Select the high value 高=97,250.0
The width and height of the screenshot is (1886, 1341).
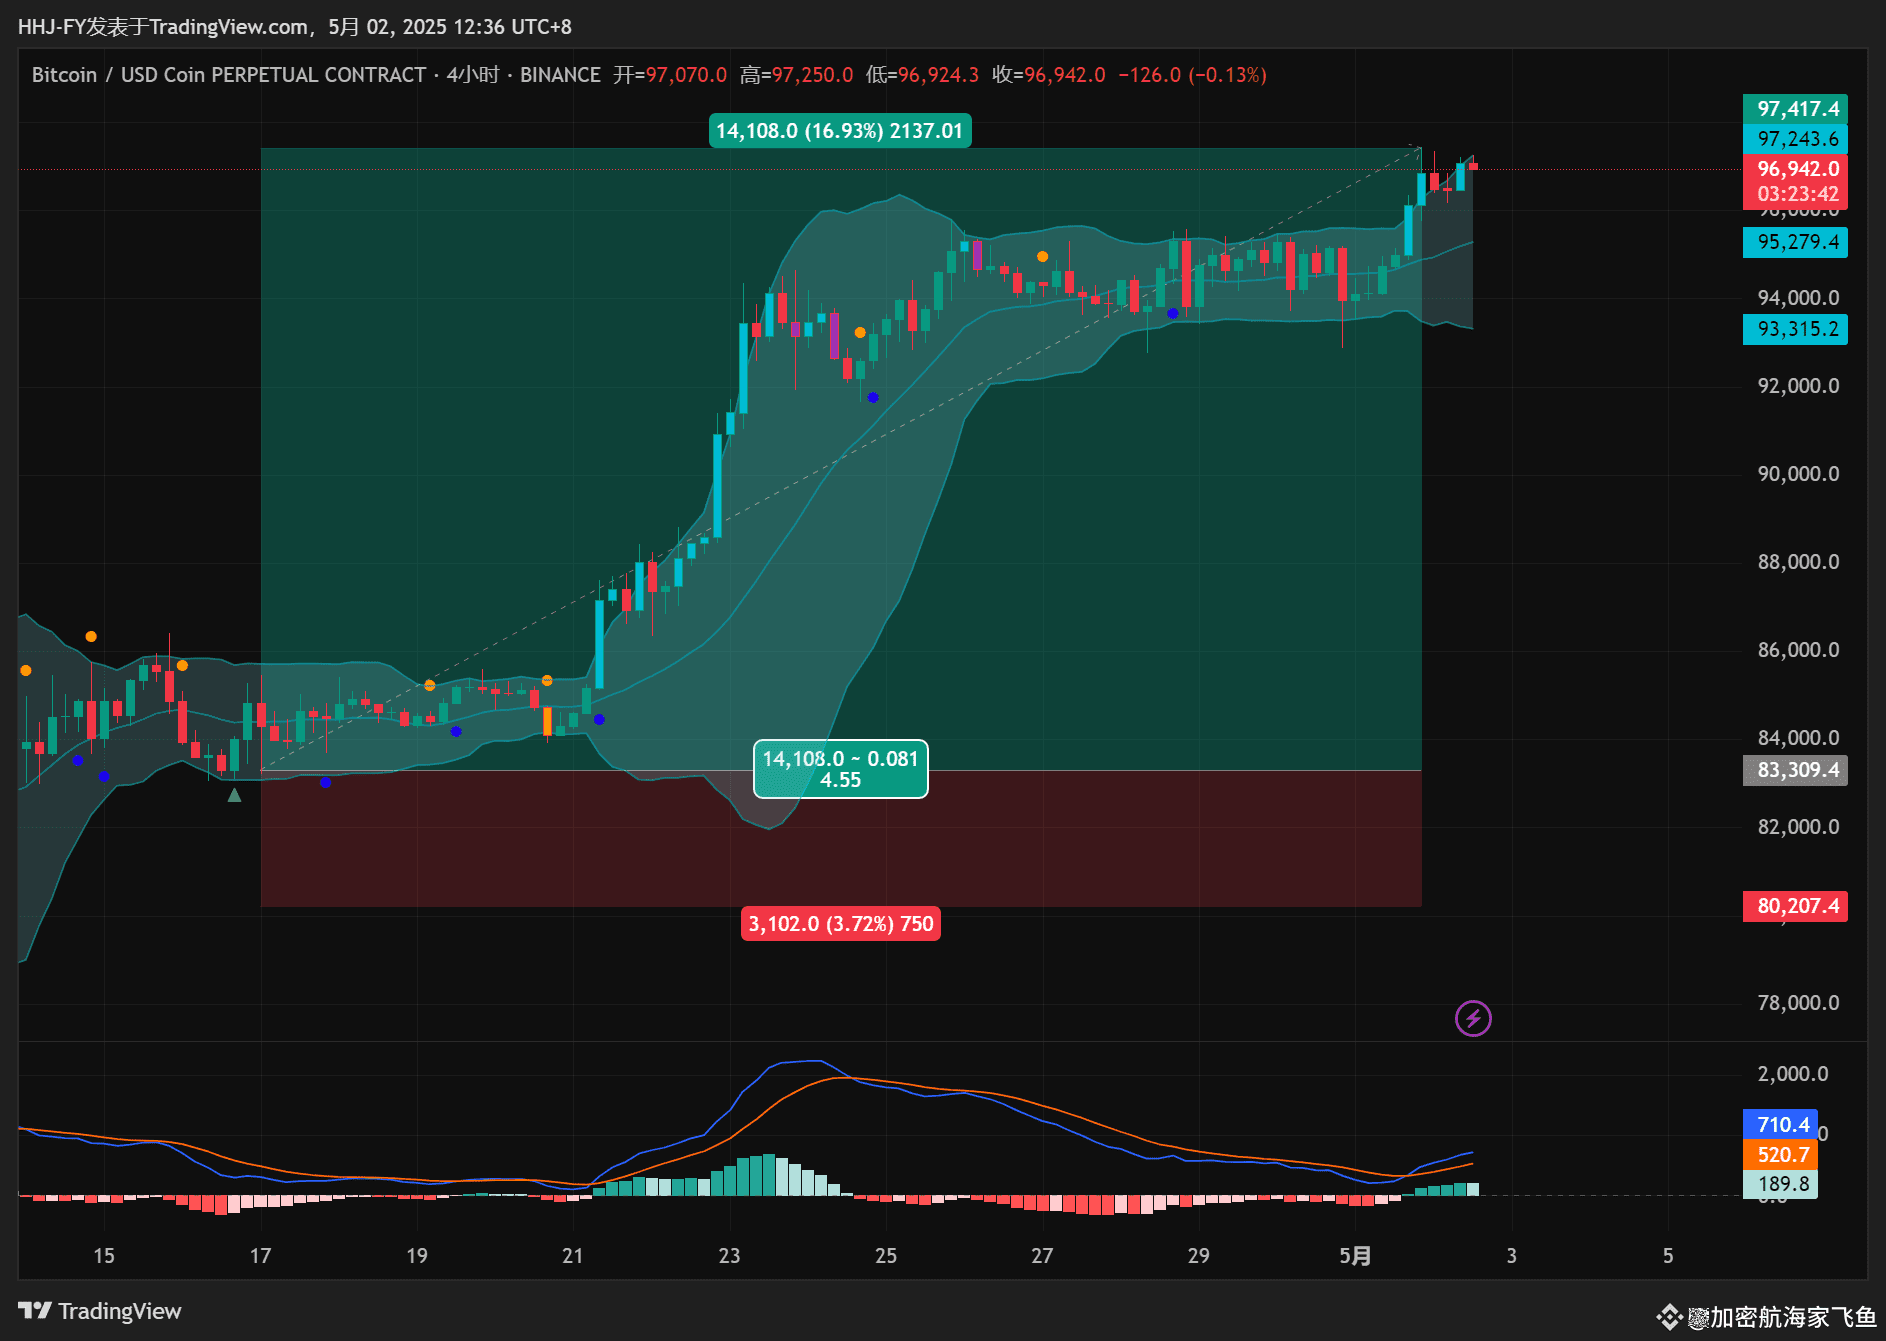click(797, 75)
